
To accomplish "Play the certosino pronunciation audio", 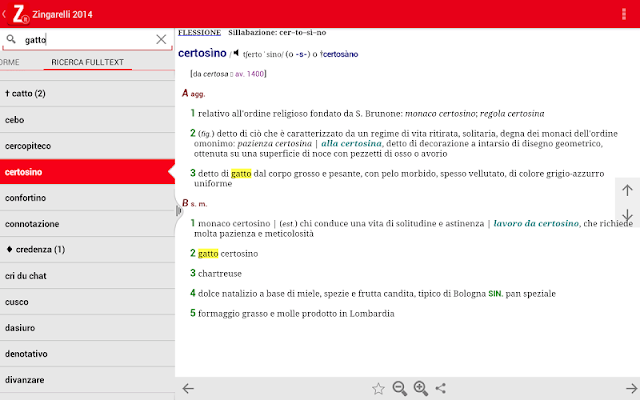I will point(236,53).
